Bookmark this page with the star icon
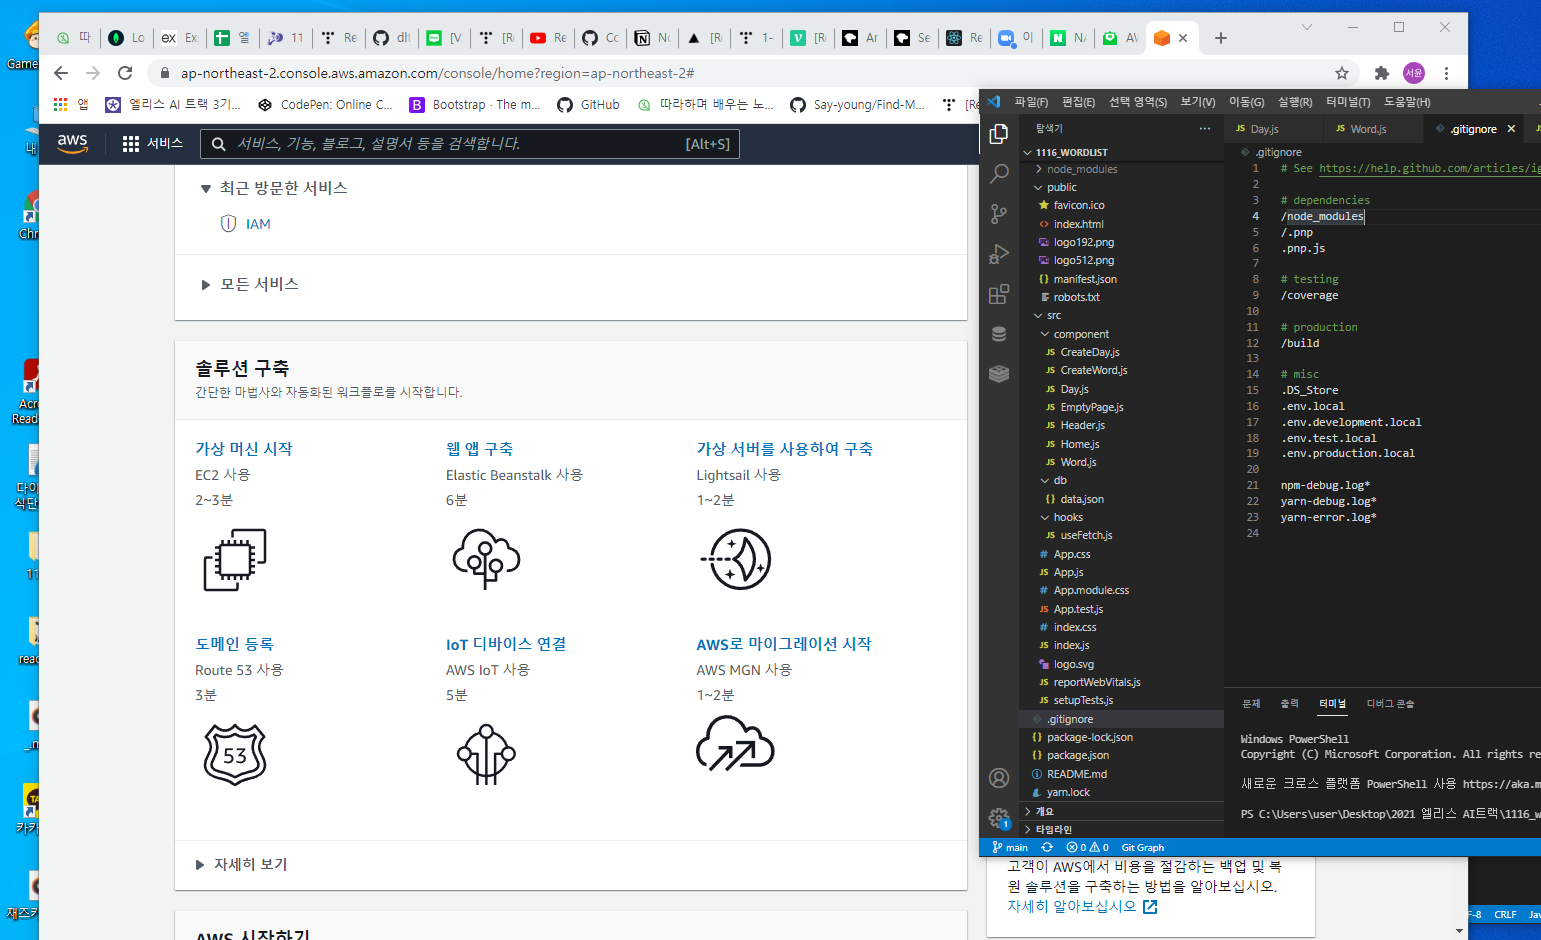This screenshot has width=1541, height=940. 1342,73
